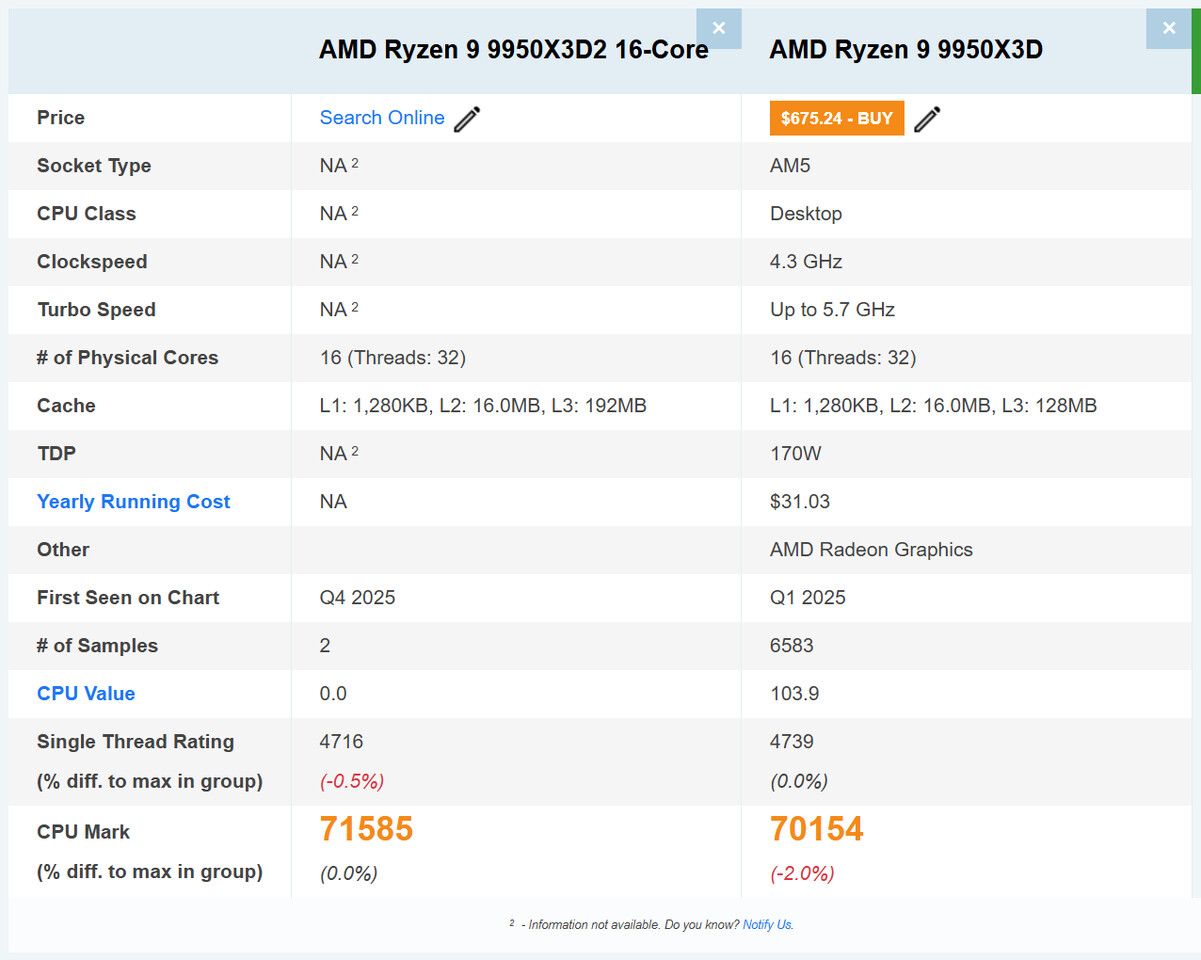Image resolution: width=1201 pixels, height=960 pixels.
Task: Click the Notify Us link
Action: (x=766, y=925)
